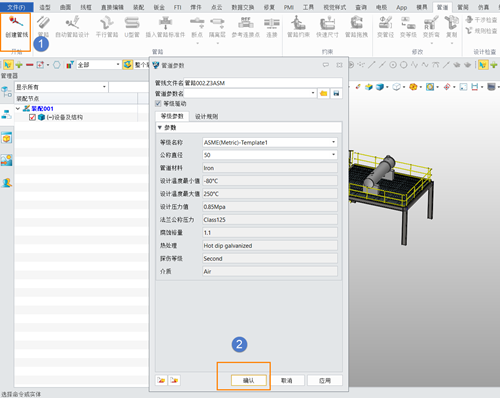Select the 参考连接点 reference connection point tool

tap(246, 27)
